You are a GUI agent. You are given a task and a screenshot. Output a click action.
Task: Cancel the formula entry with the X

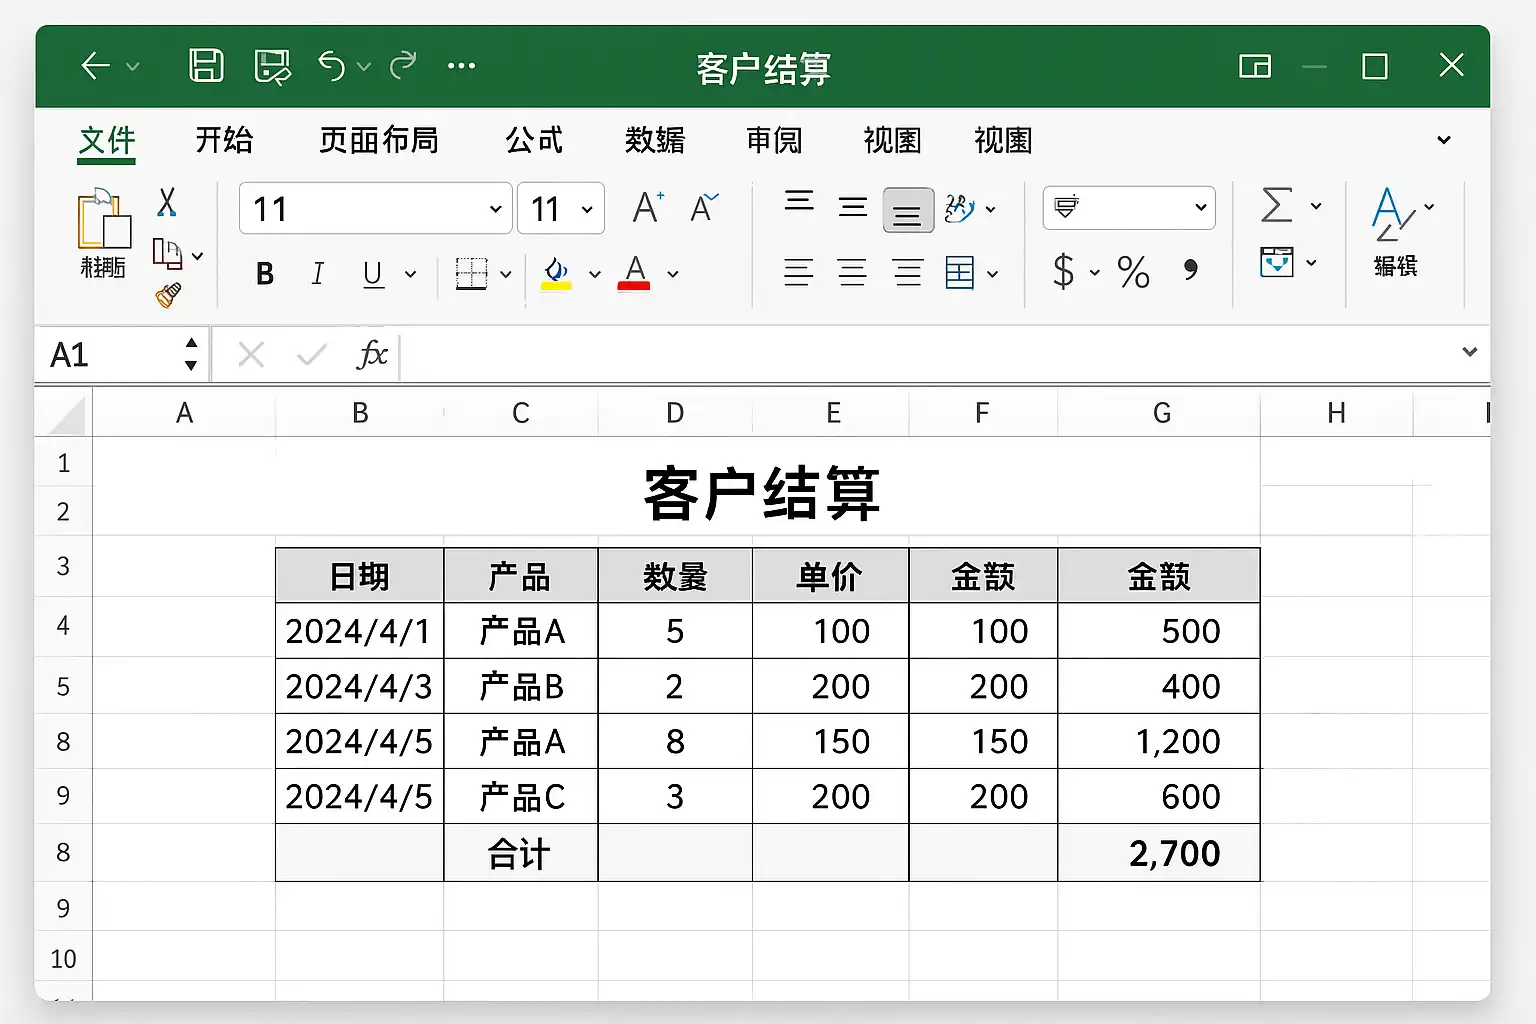click(x=251, y=354)
